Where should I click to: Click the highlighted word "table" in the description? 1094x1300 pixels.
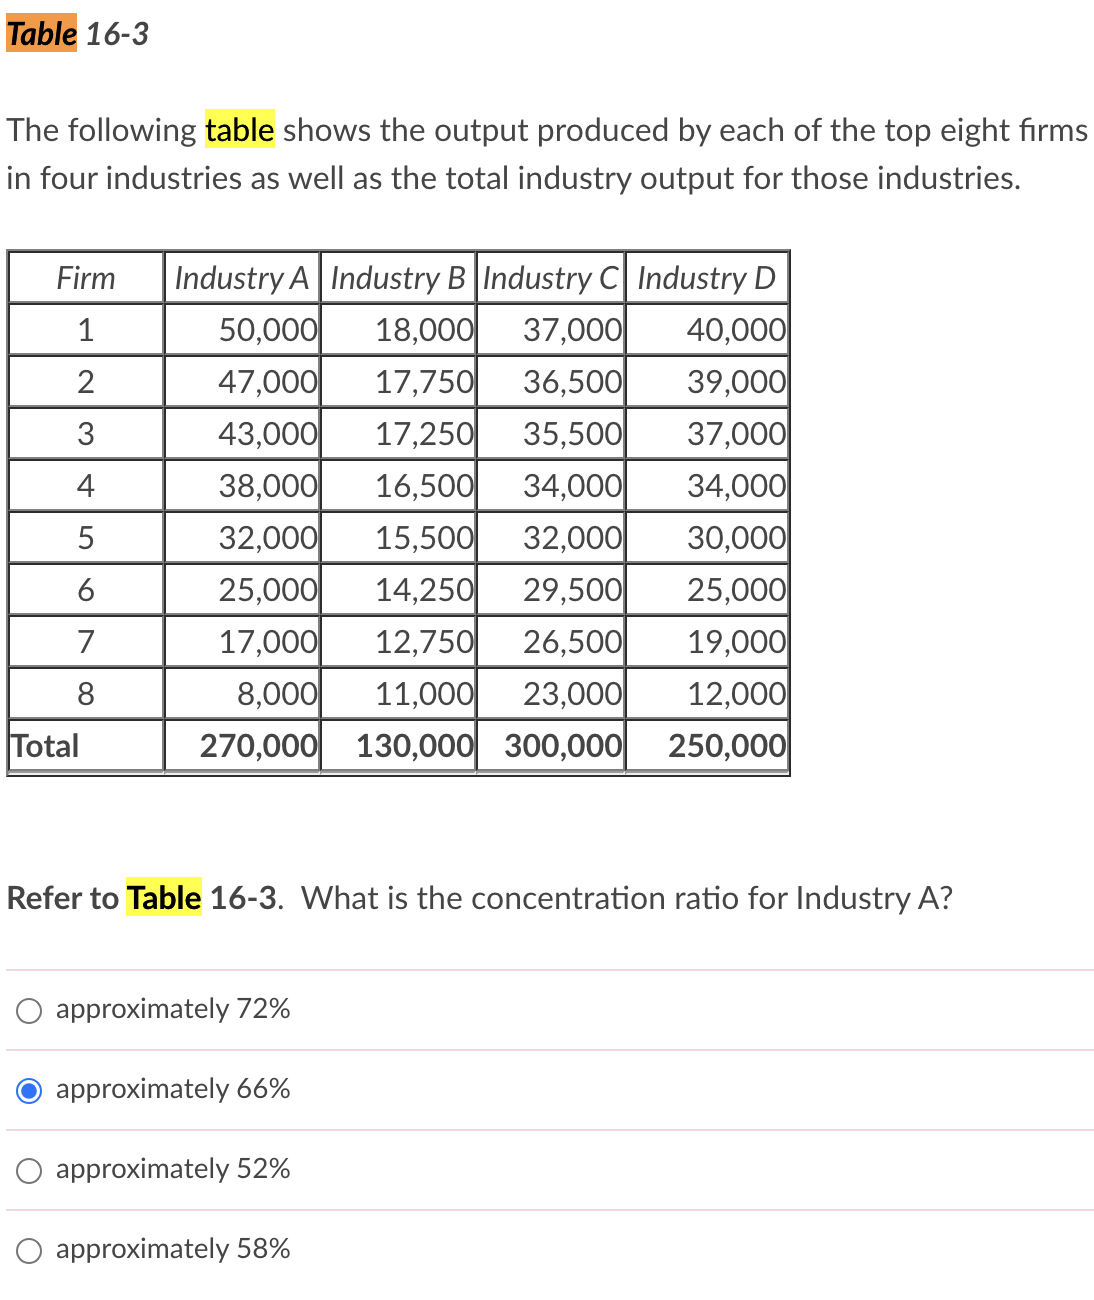pyautogui.click(x=239, y=129)
